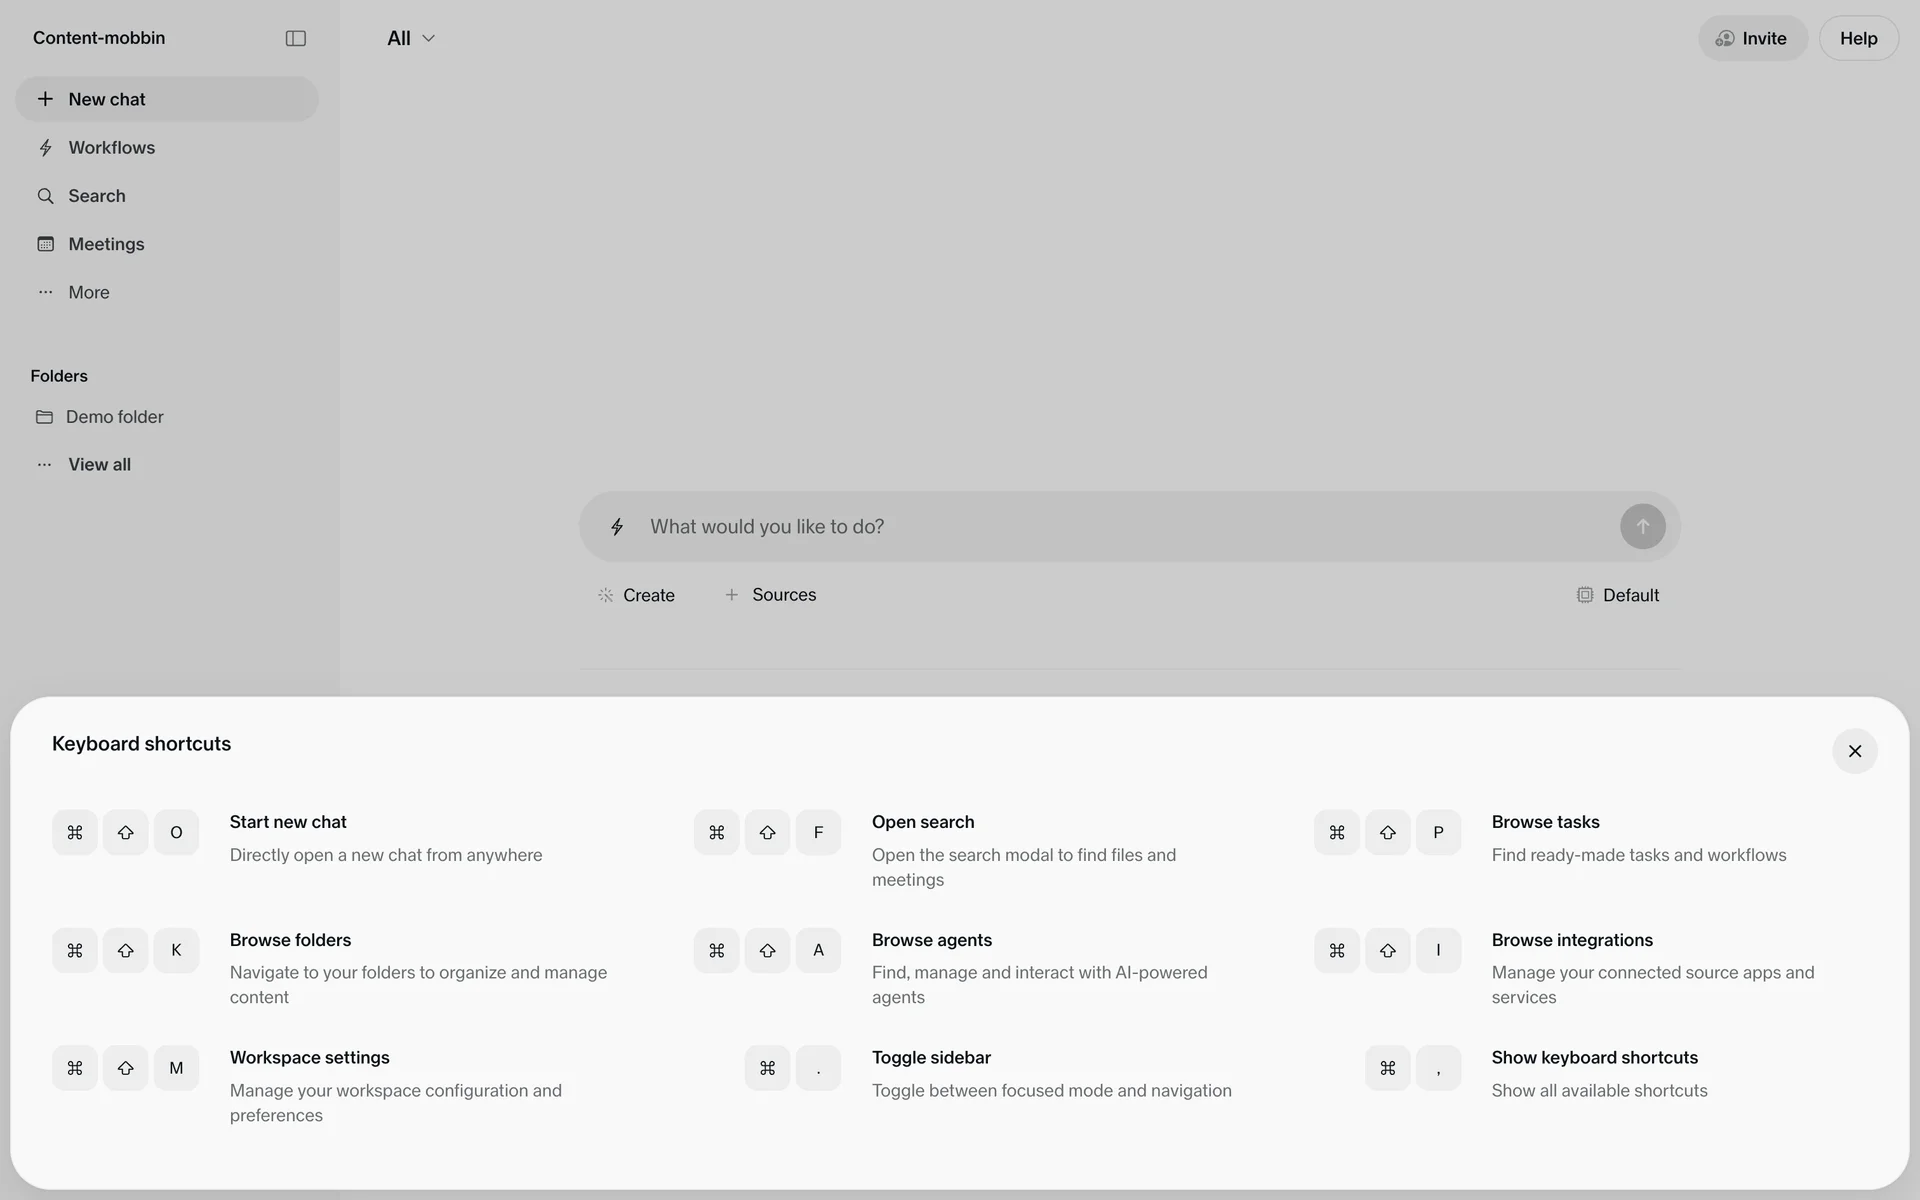The image size is (1920, 1200).
Task: Open the Help button
Action: point(1858,38)
